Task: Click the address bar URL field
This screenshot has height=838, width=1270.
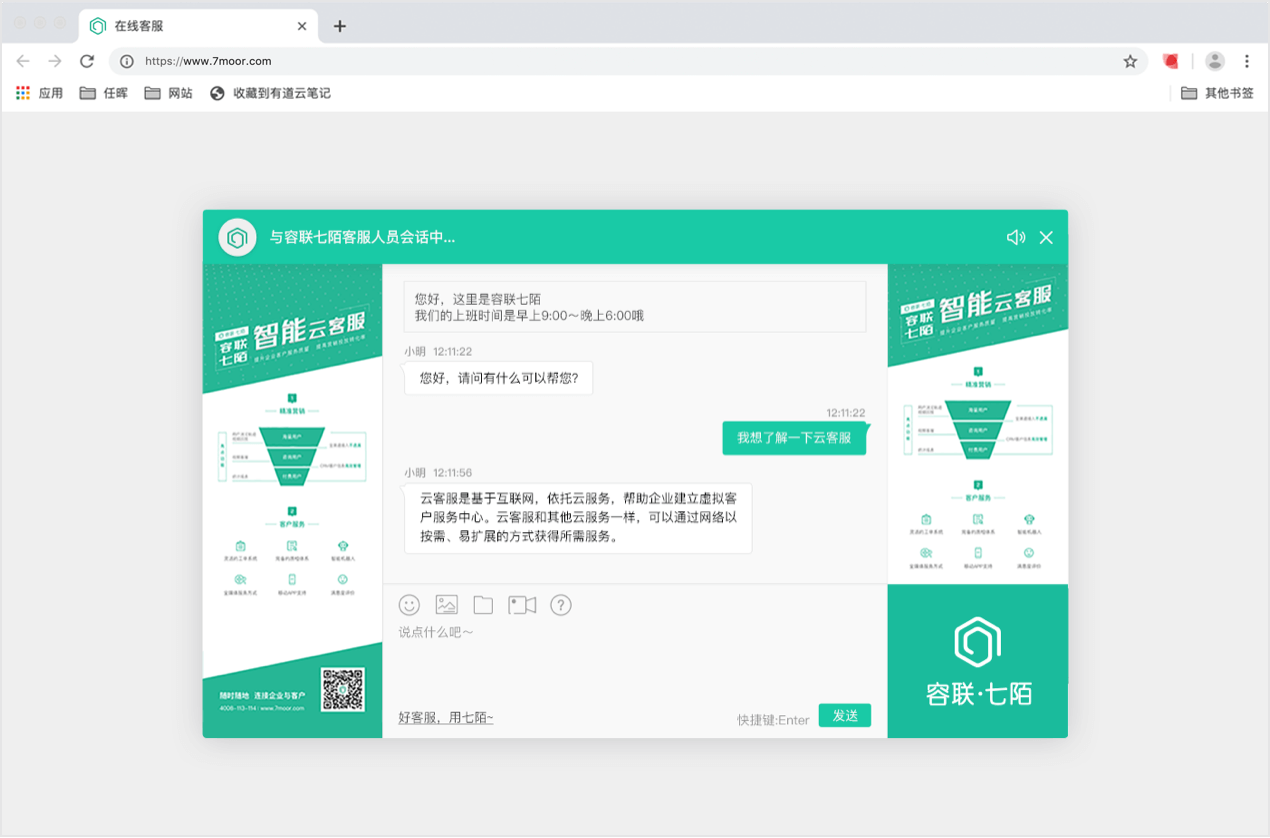Action: (628, 61)
